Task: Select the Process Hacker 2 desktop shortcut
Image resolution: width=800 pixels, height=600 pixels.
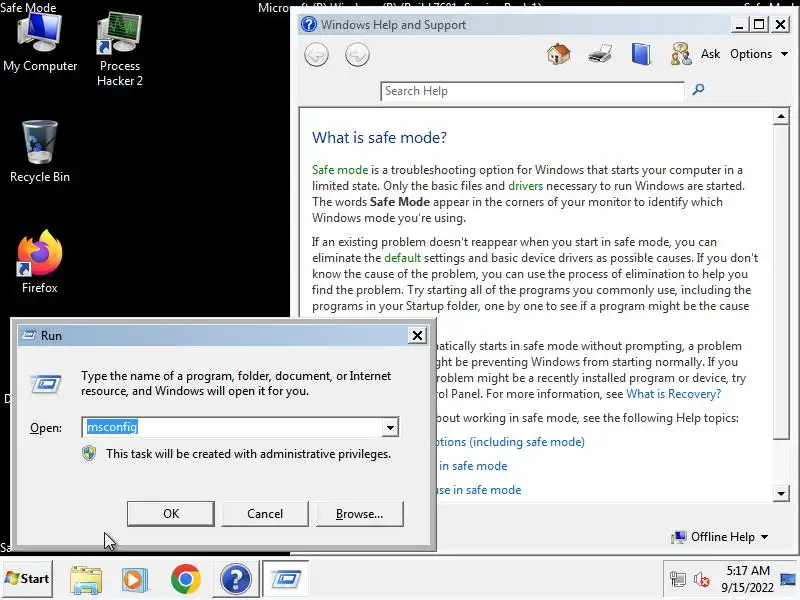Action: [x=119, y=49]
